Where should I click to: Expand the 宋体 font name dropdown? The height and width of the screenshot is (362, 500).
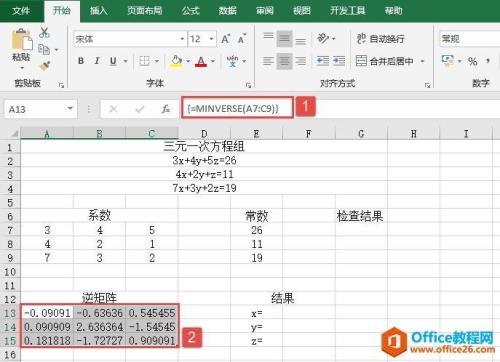pyautogui.click(x=182, y=39)
